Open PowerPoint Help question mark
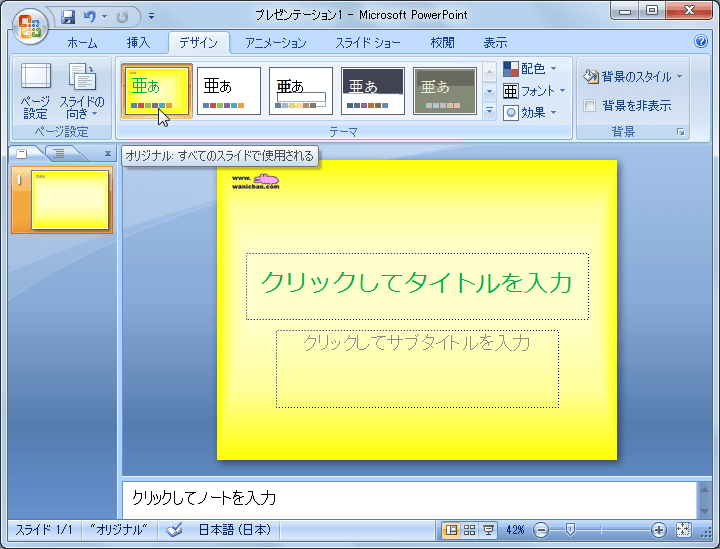The width and height of the screenshot is (720, 549). coord(700,41)
